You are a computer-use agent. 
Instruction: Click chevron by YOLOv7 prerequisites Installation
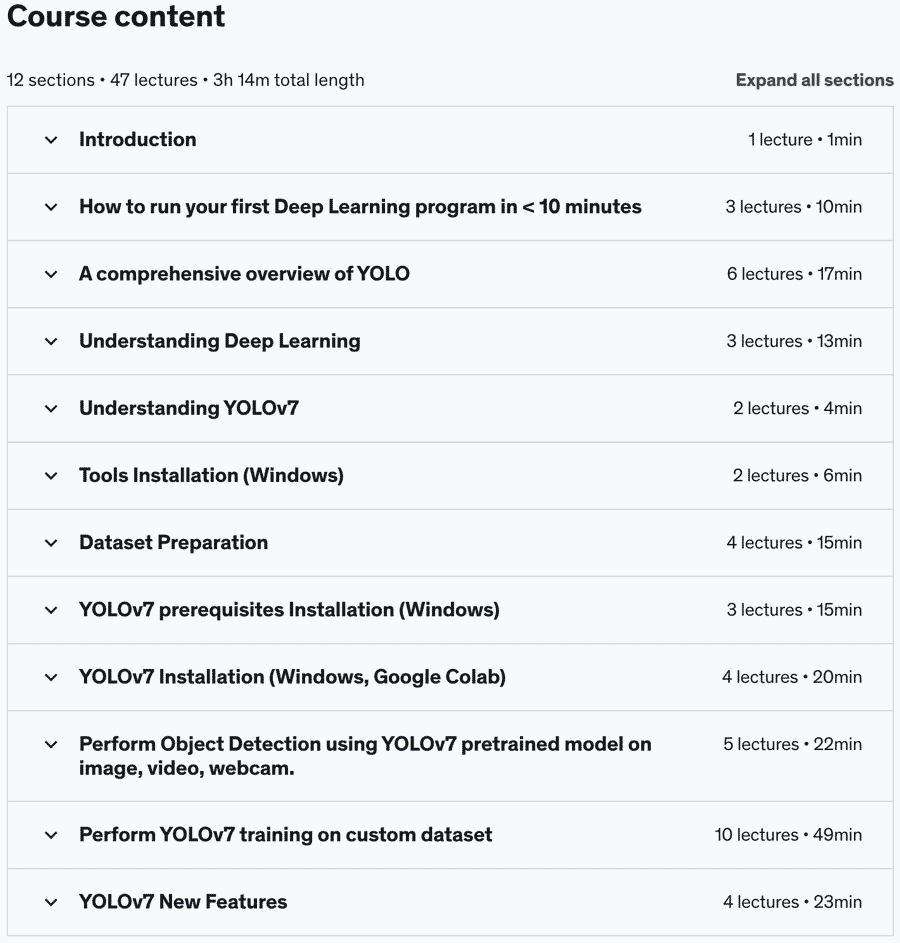click(x=51, y=610)
